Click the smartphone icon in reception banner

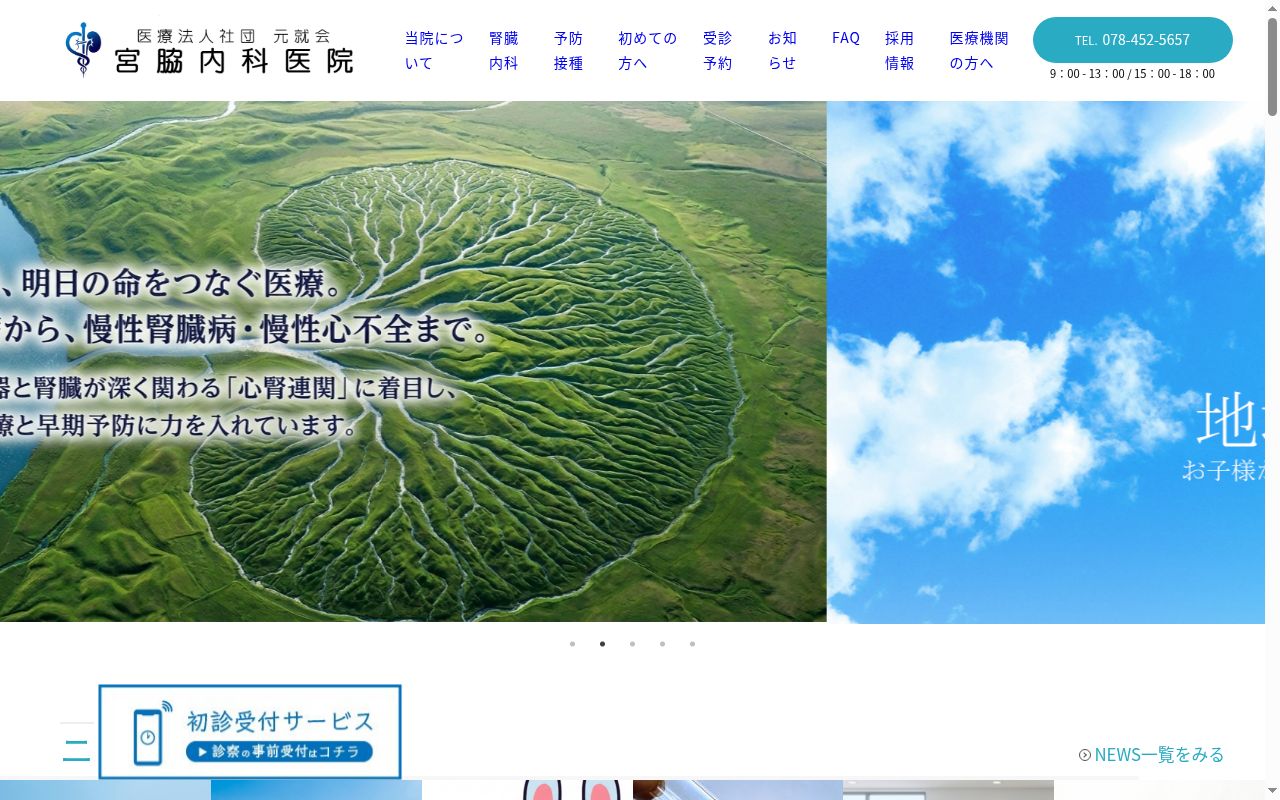click(153, 734)
